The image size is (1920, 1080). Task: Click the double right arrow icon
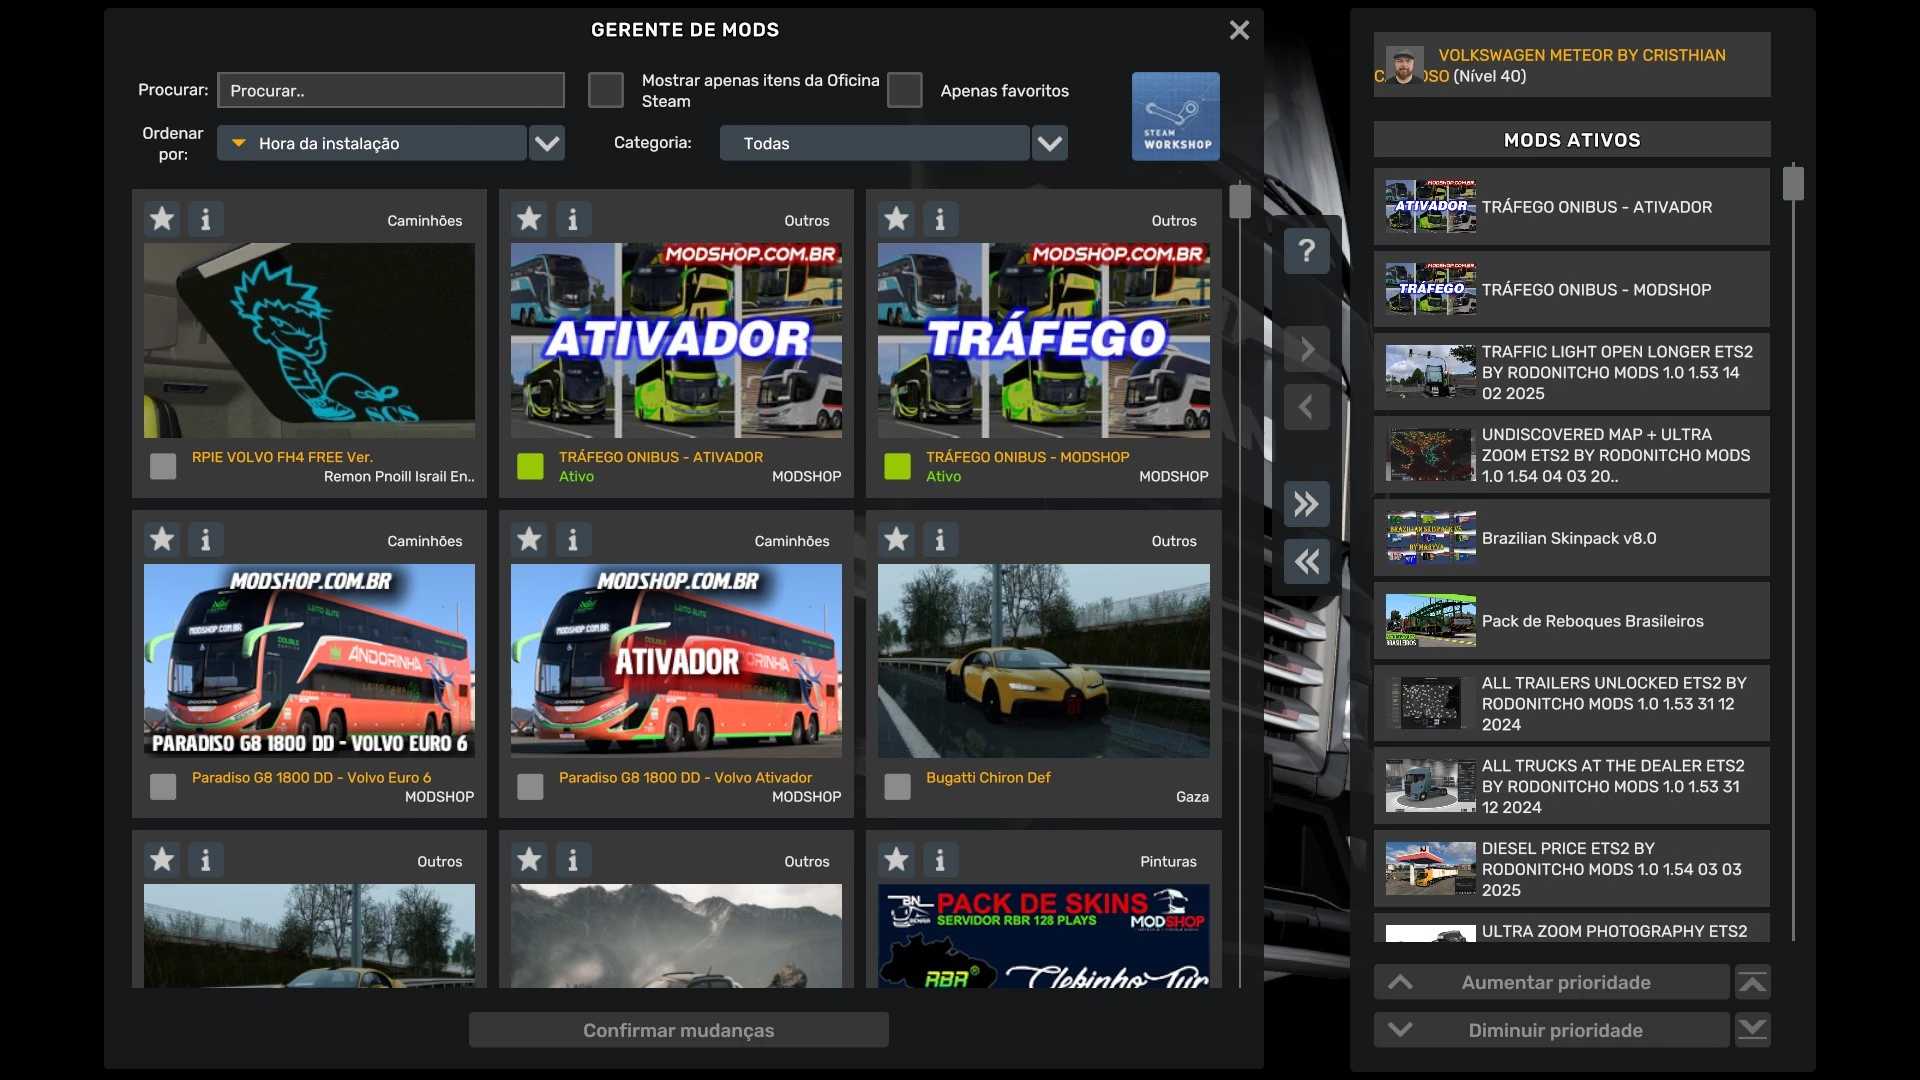tap(1306, 504)
